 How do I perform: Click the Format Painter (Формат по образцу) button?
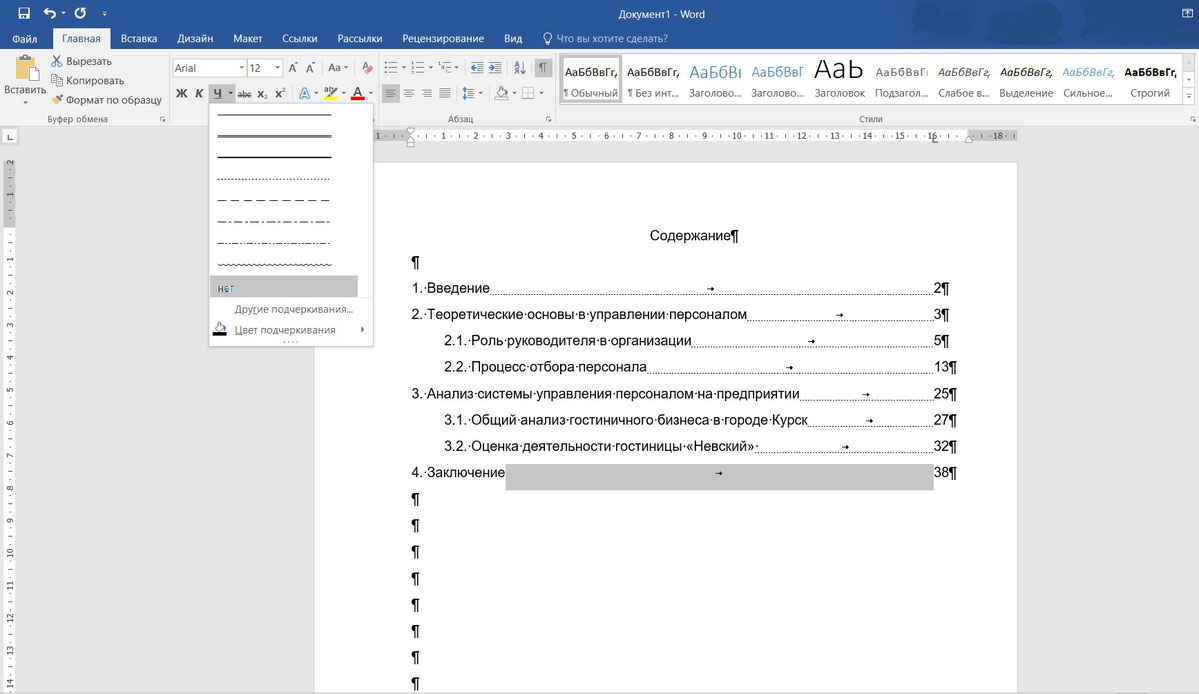106,99
